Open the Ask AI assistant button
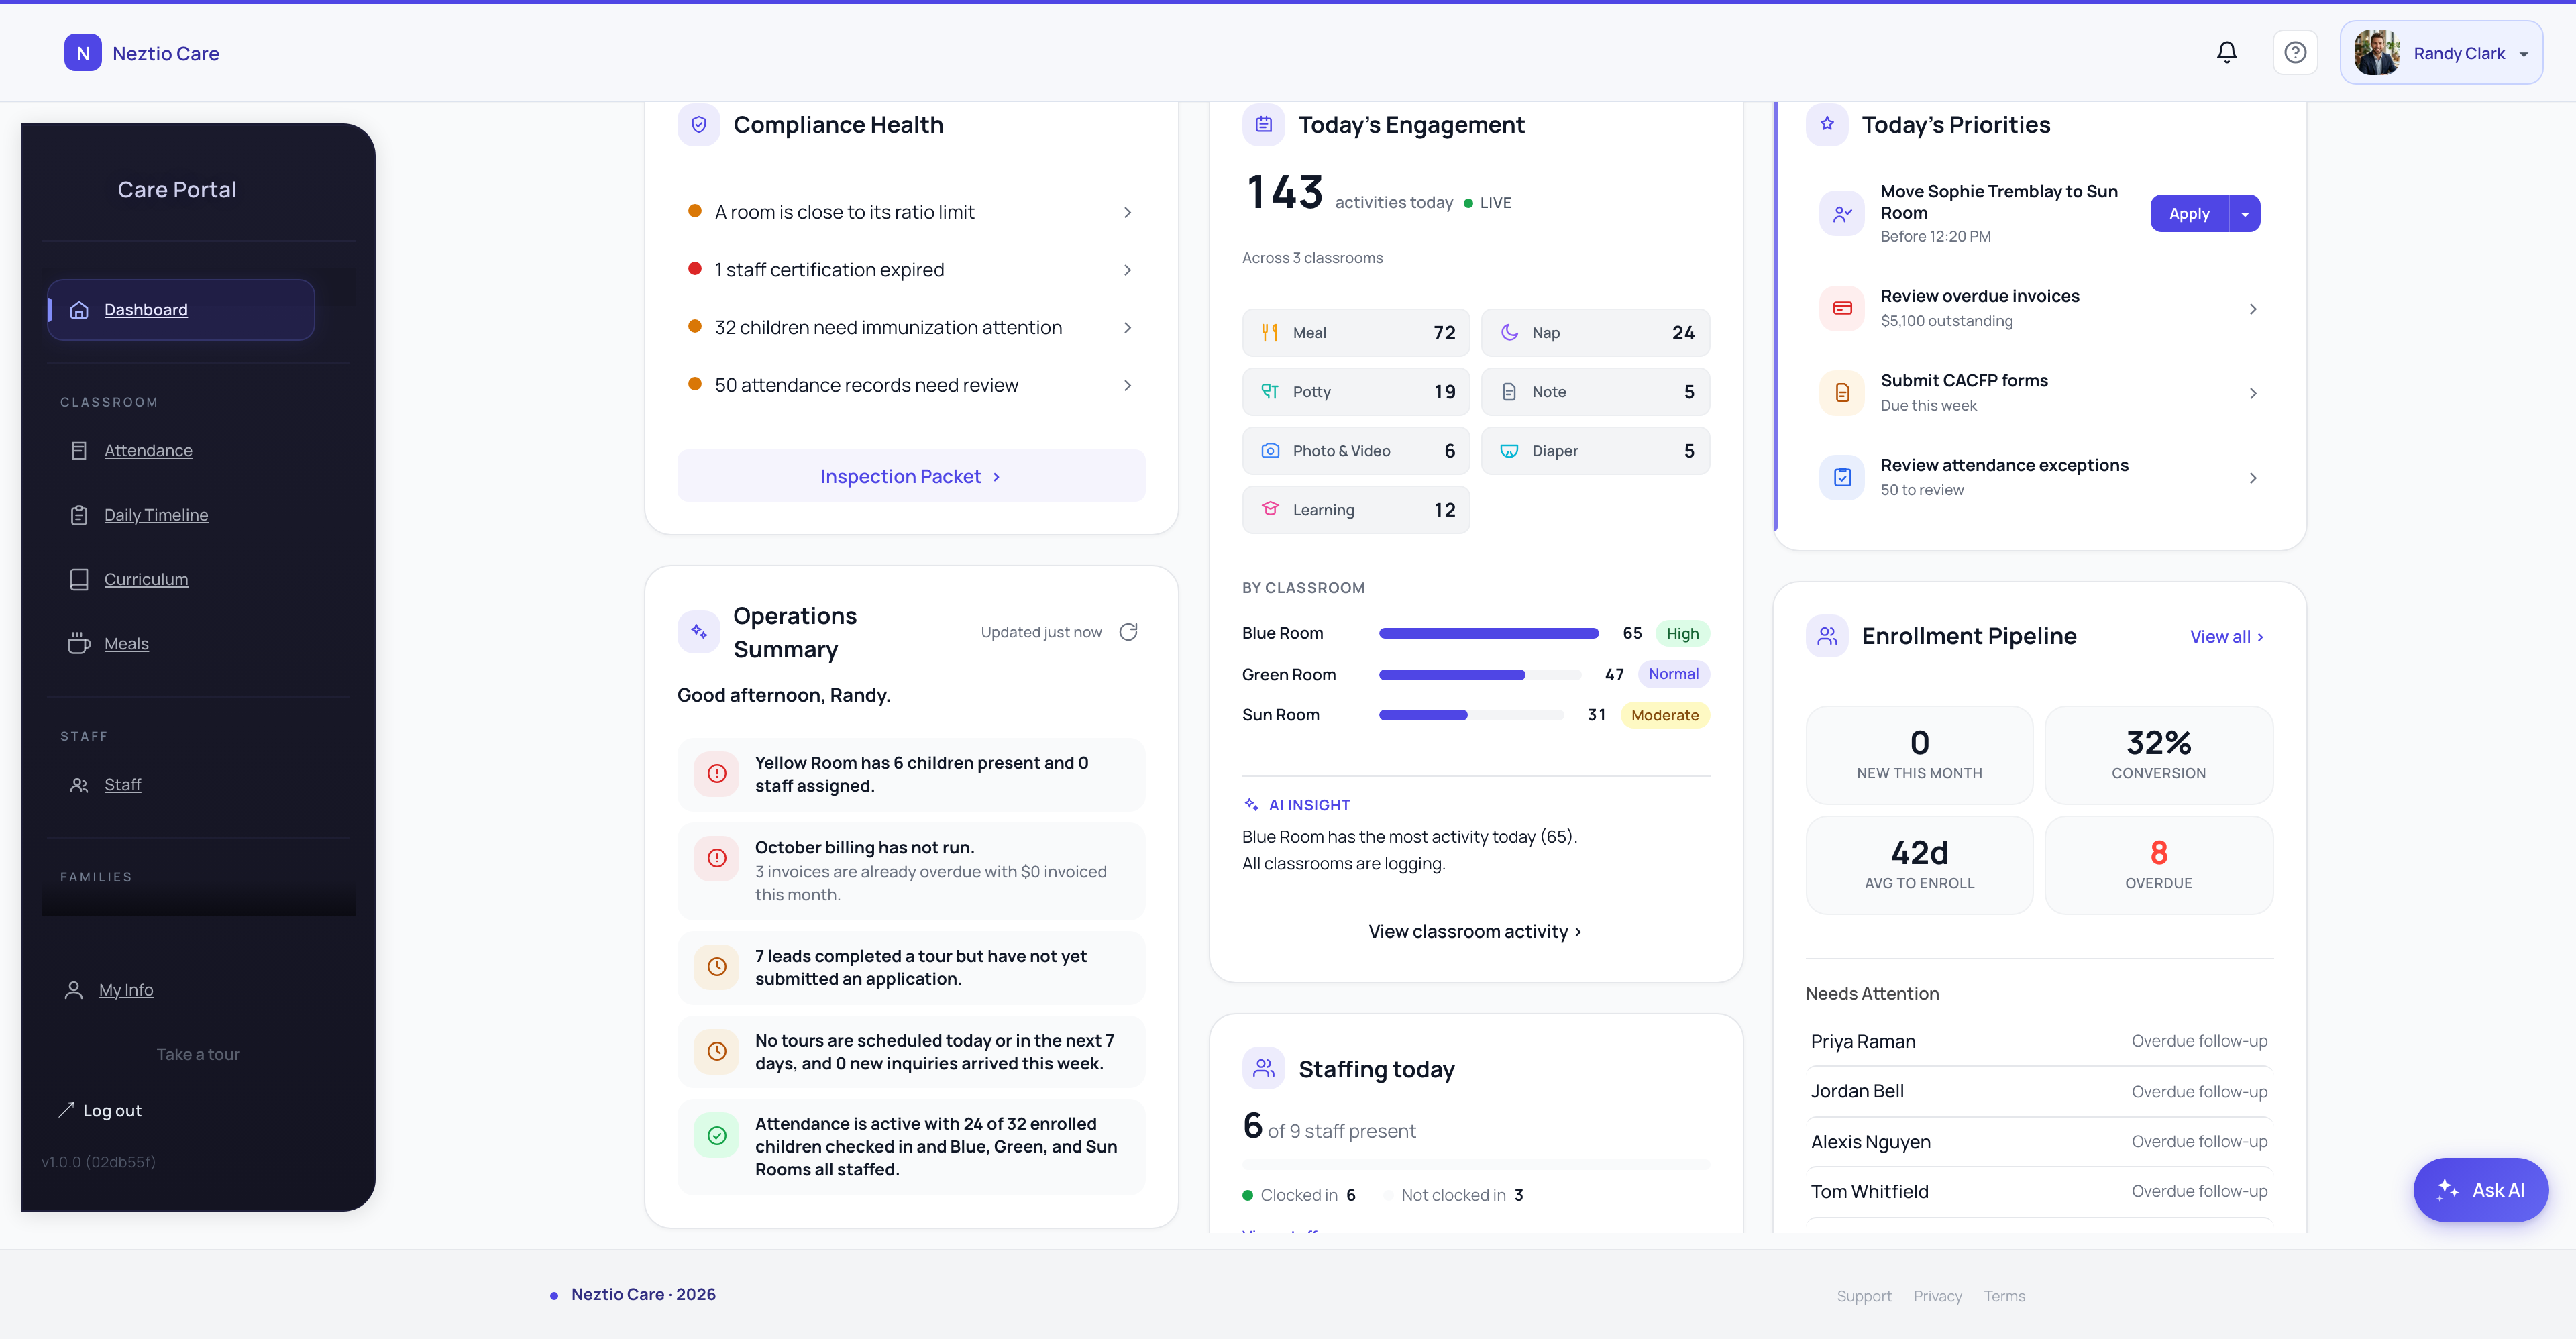2576x1339 pixels. pyautogui.click(x=2481, y=1190)
